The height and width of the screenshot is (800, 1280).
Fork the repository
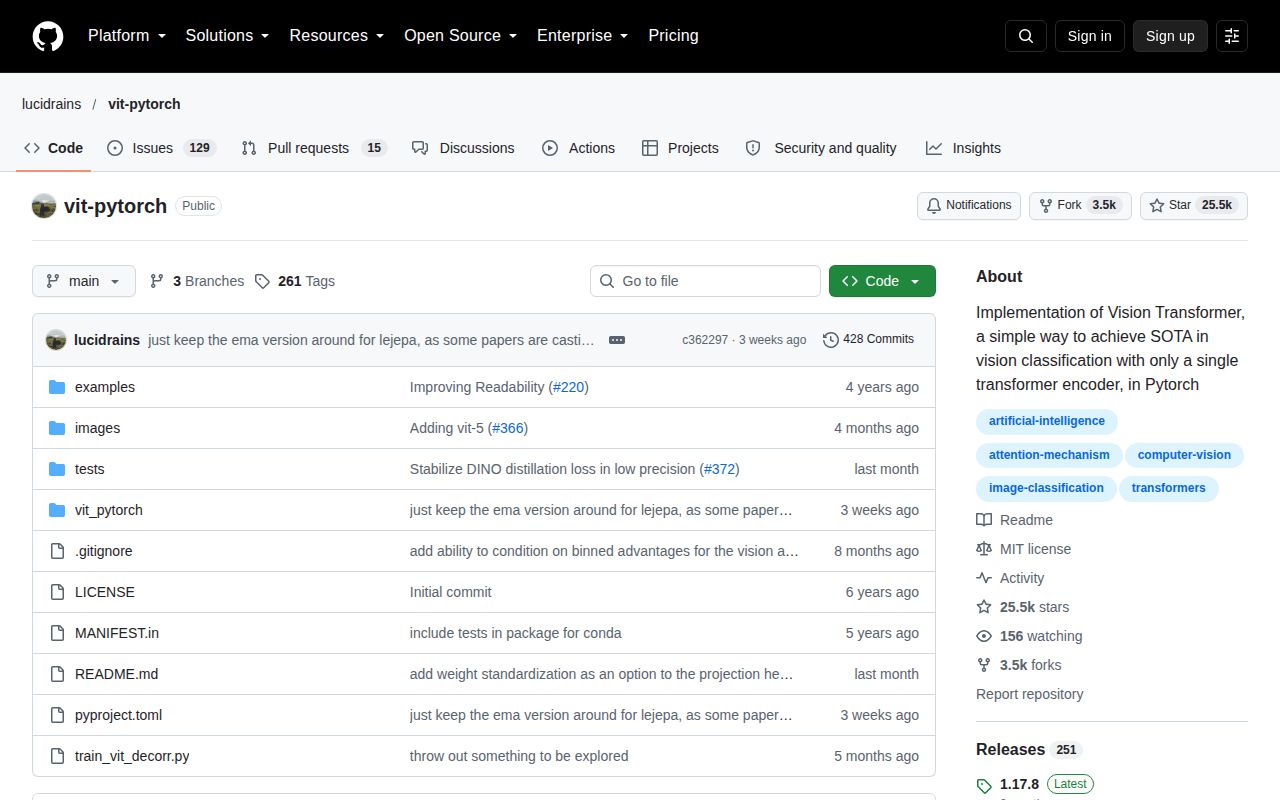point(1080,206)
